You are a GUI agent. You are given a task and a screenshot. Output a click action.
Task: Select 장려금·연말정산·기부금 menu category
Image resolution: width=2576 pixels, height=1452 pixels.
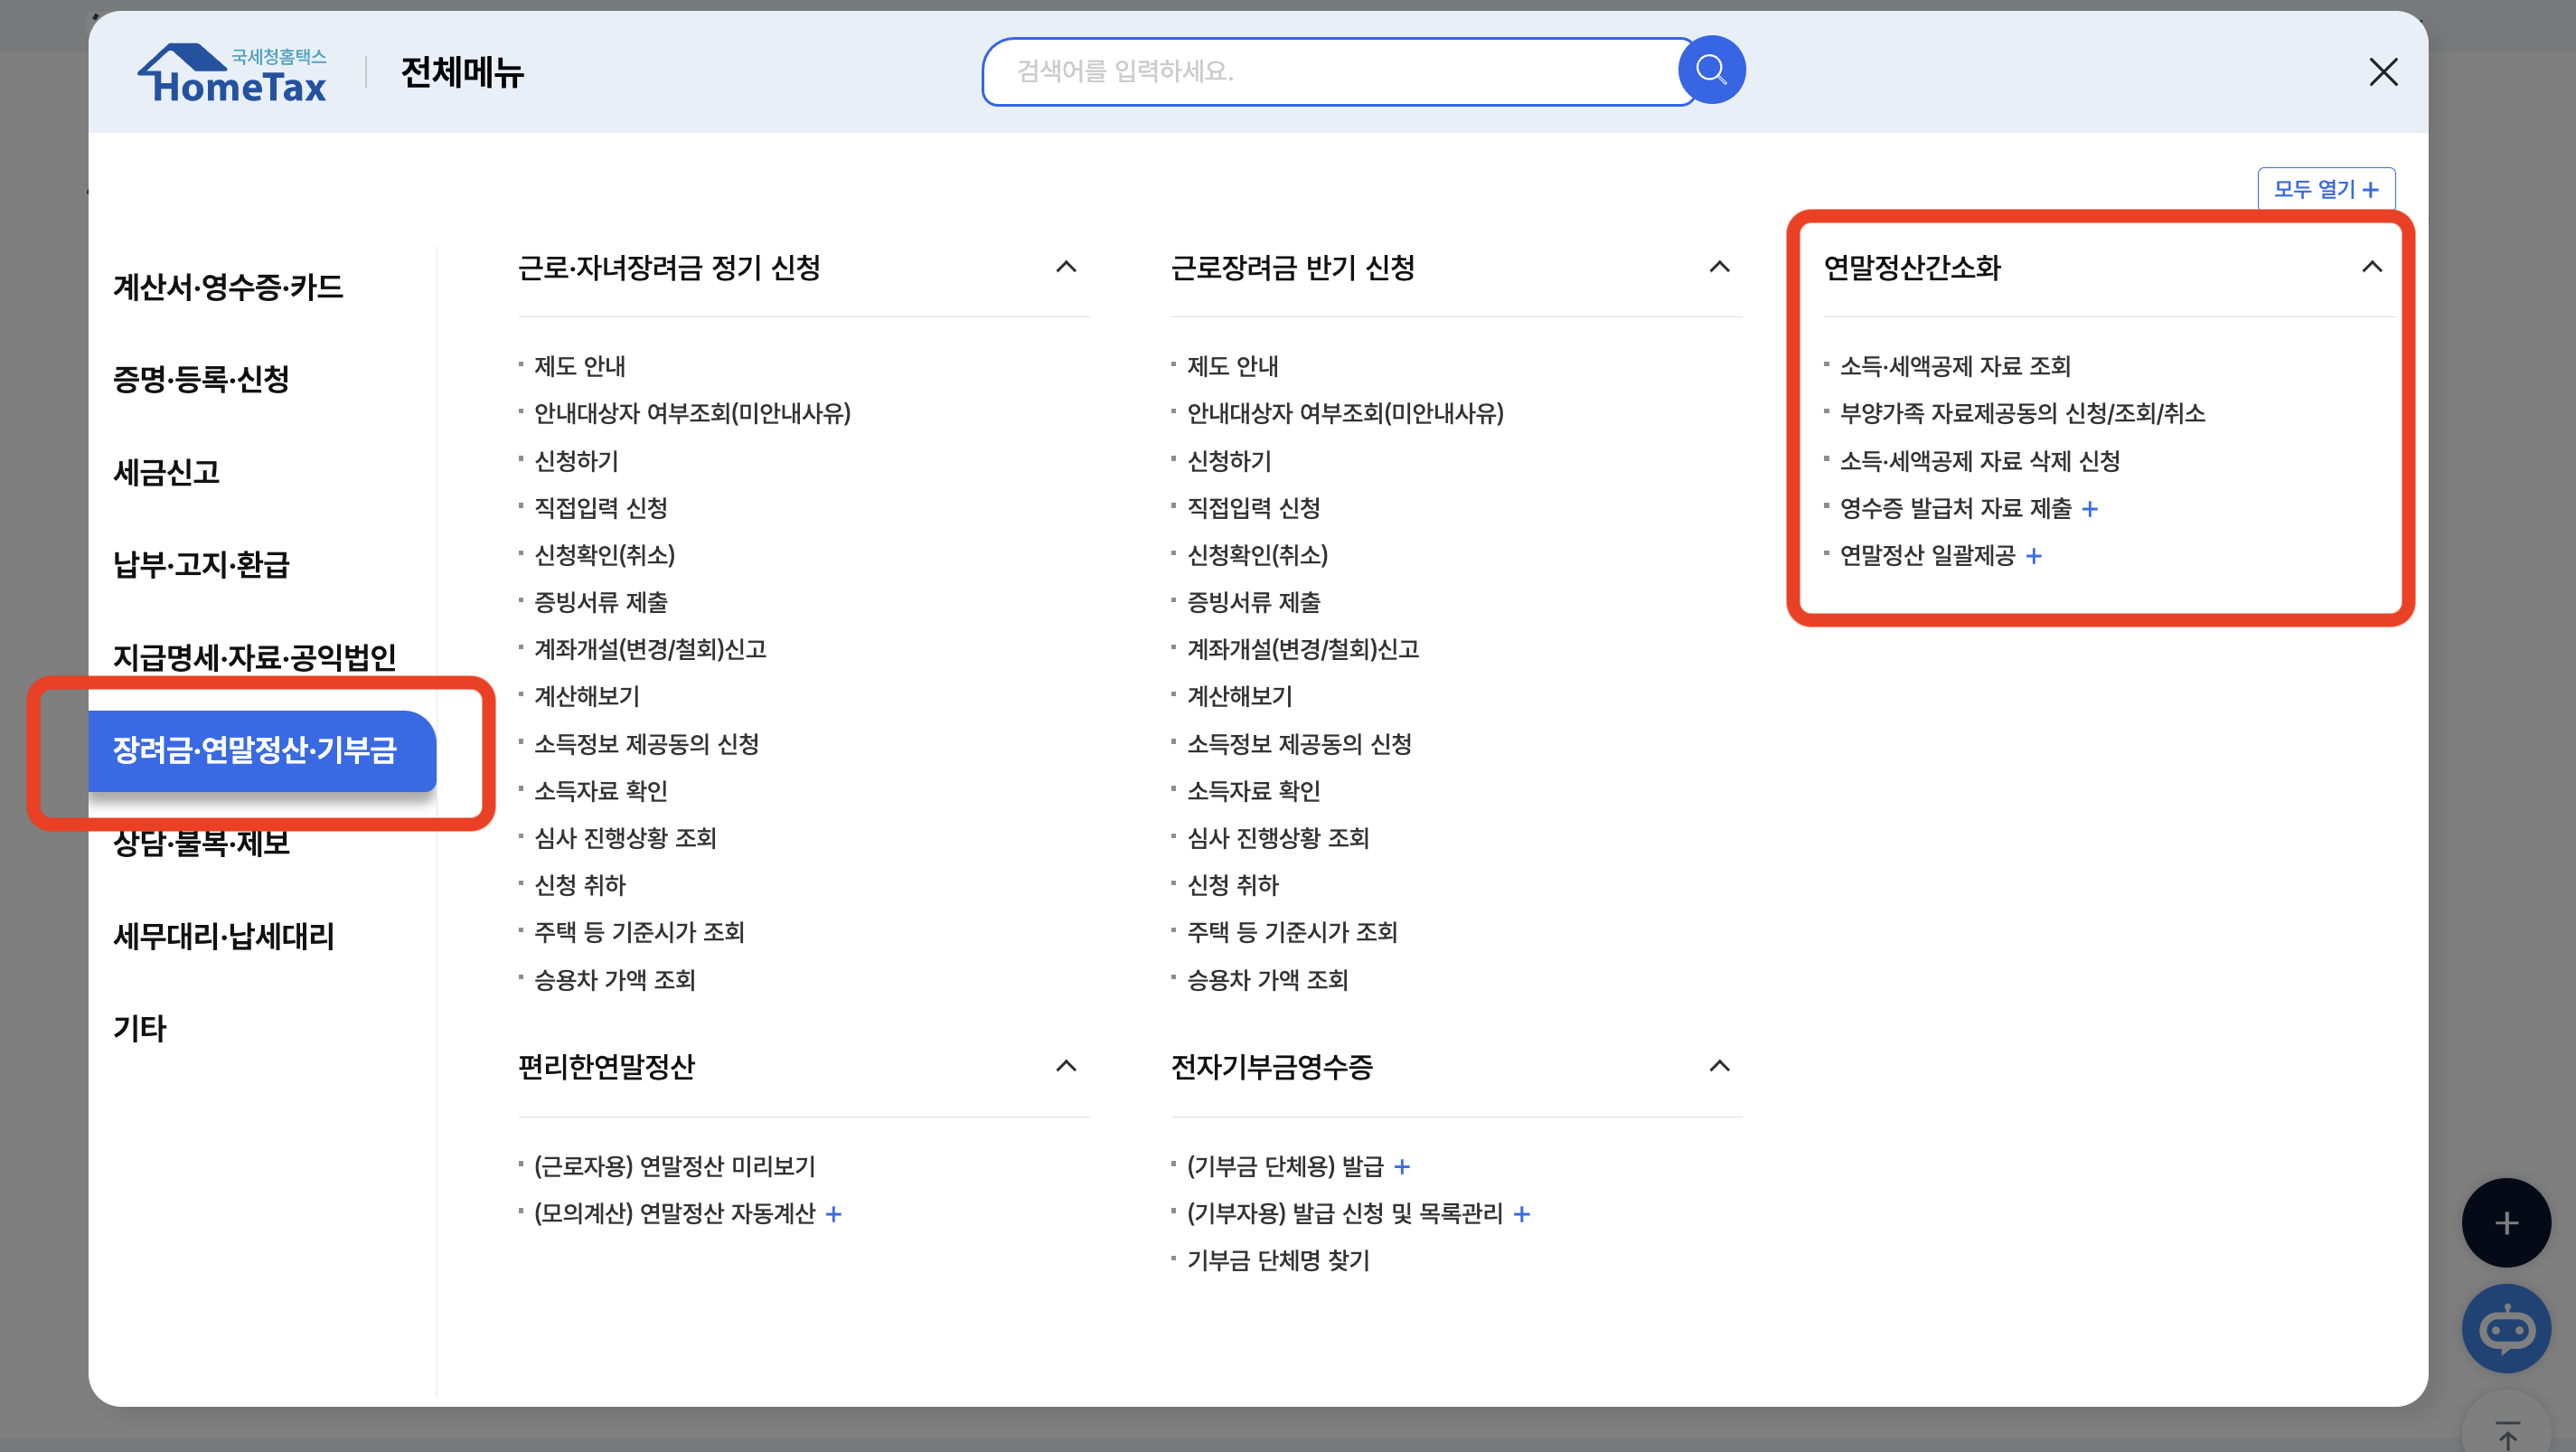[x=255, y=750]
